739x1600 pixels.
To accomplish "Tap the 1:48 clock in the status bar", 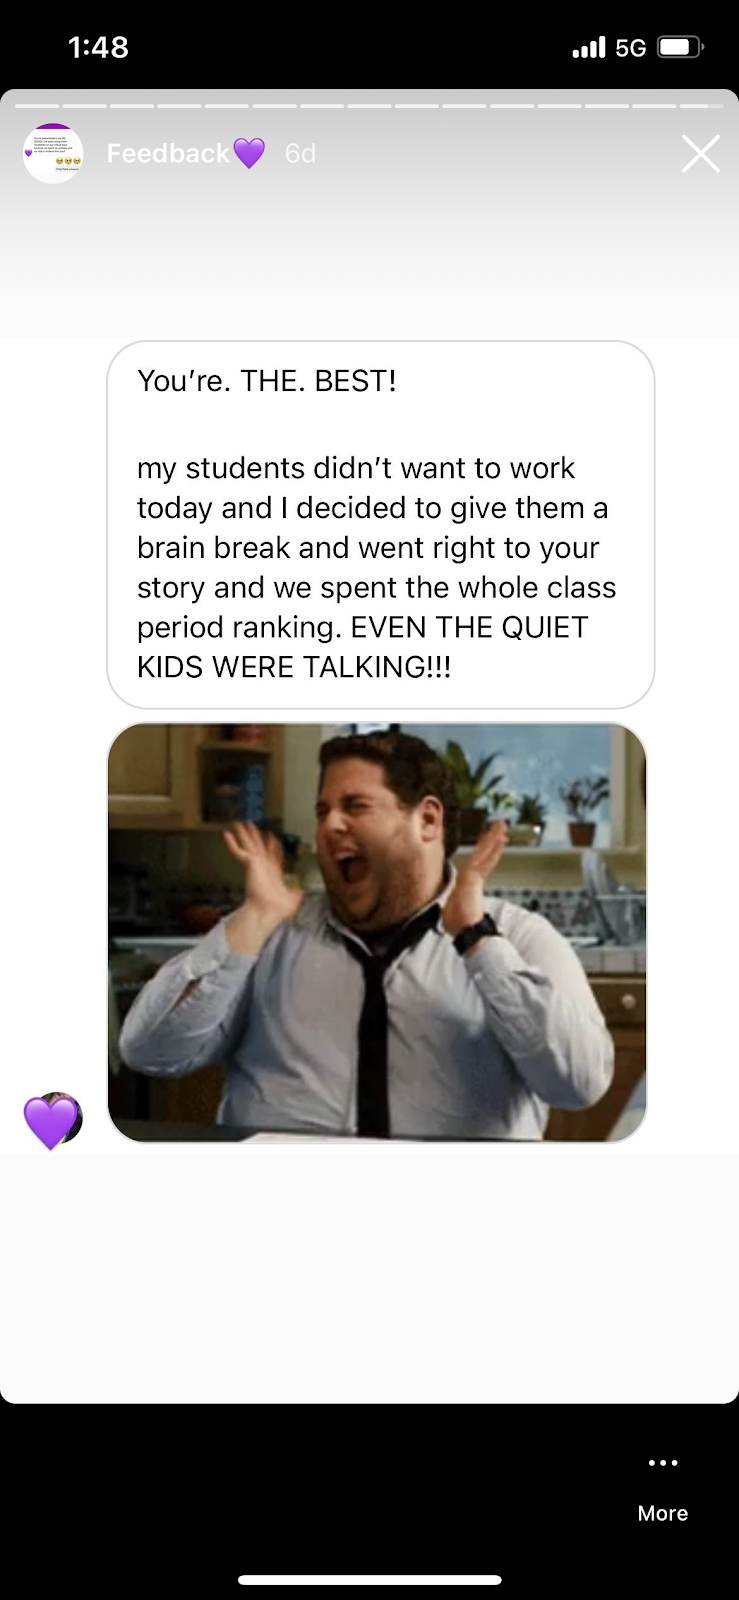I will tap(98, 47).
